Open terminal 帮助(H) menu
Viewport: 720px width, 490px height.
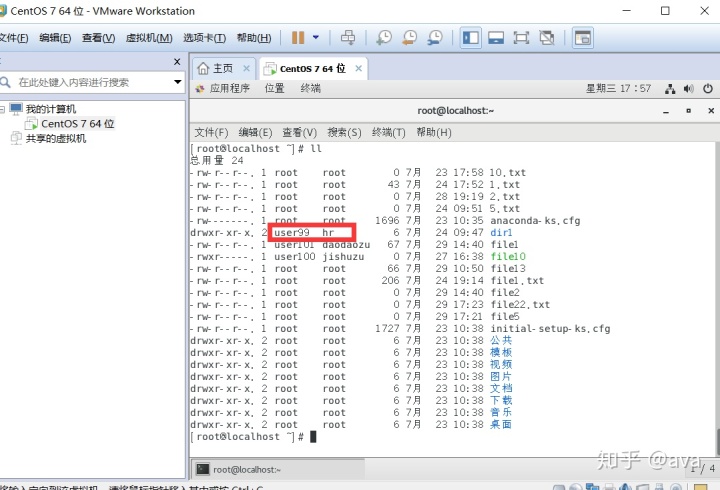click(x=433, y=133)
